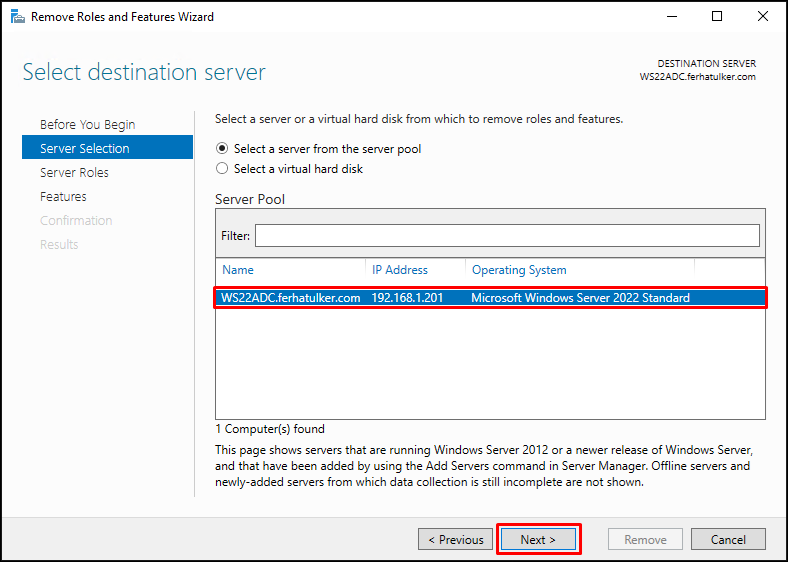Focus the server pool Filter field
The image size is (788, 562).
[x=507, y=235]
